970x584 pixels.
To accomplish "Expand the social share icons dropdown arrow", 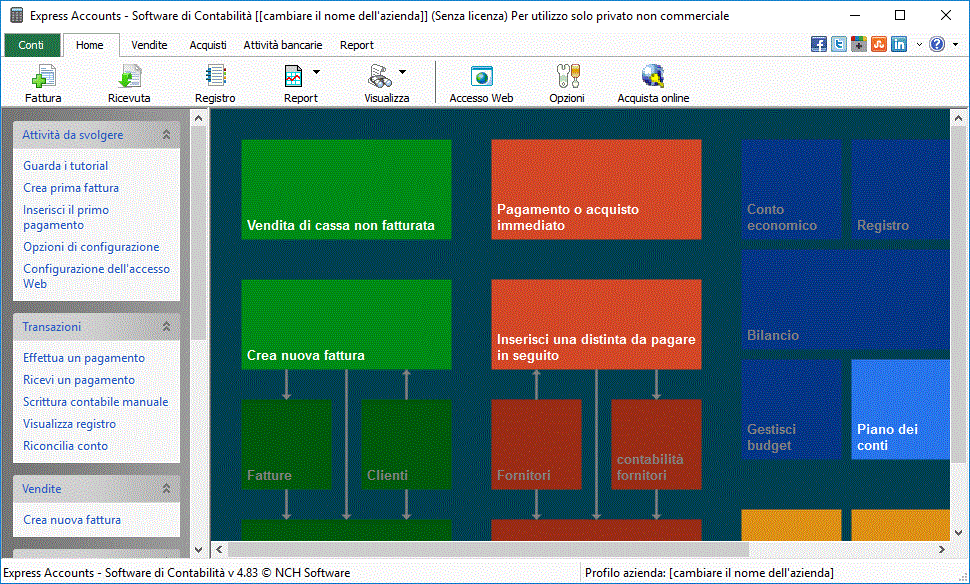I will 919,45.
